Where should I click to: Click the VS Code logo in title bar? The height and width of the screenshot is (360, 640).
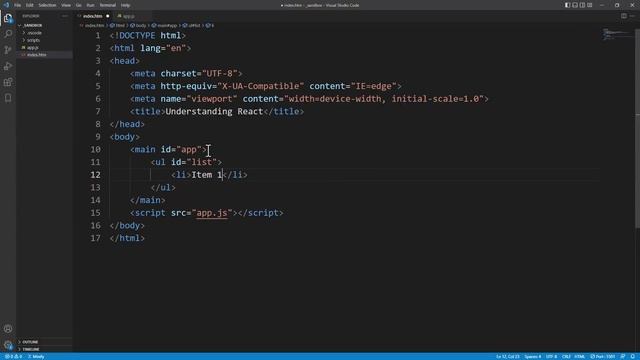click(x=6, y=5)
